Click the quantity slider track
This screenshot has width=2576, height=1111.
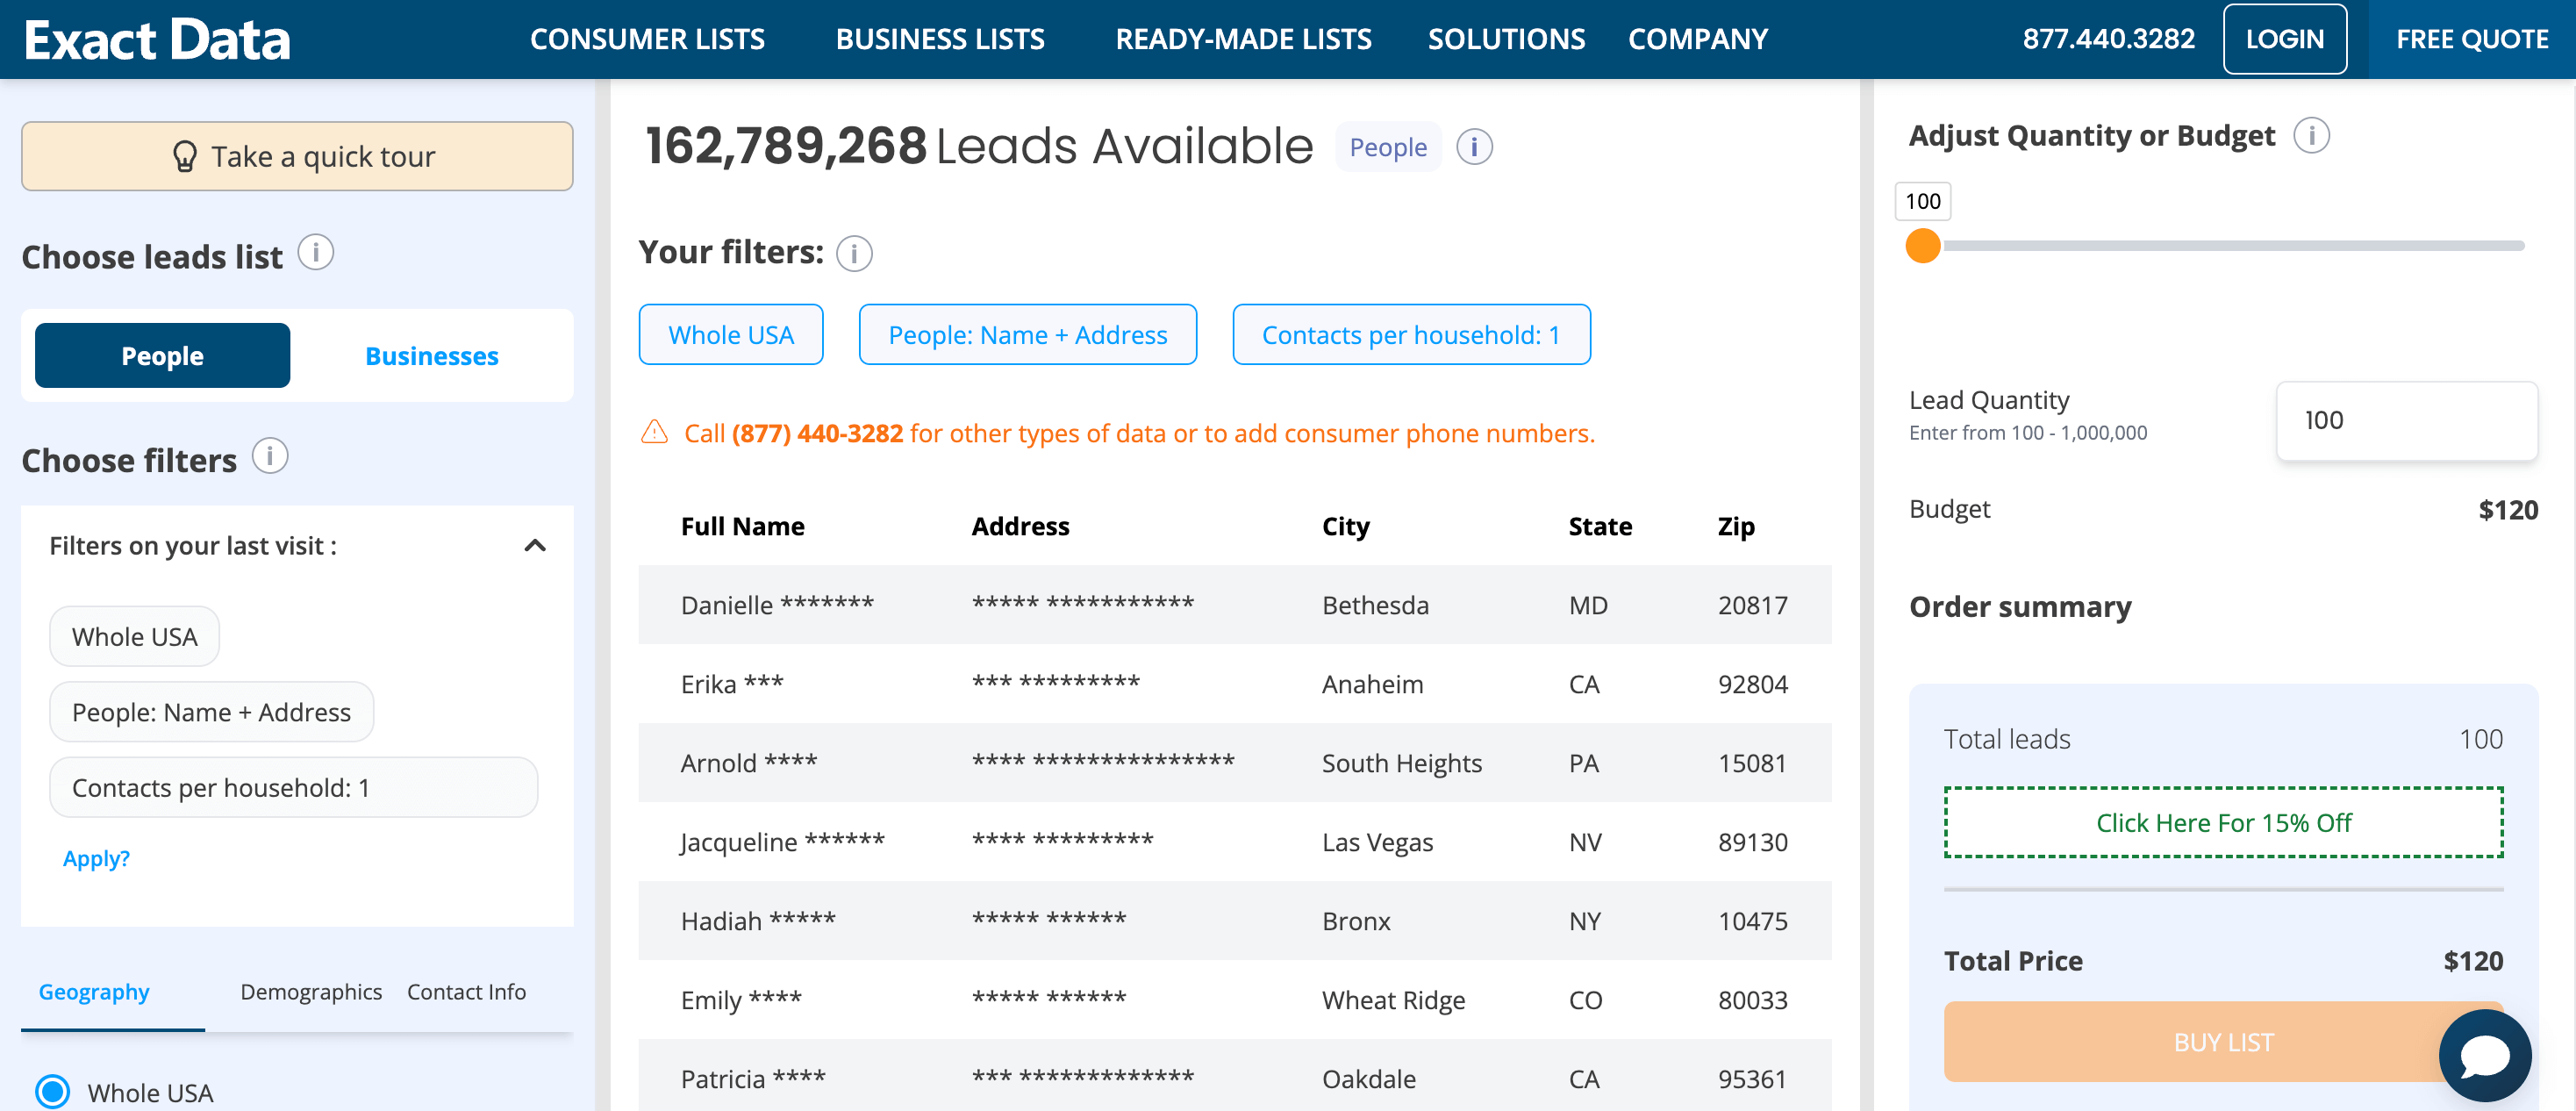coord(2223,245)
